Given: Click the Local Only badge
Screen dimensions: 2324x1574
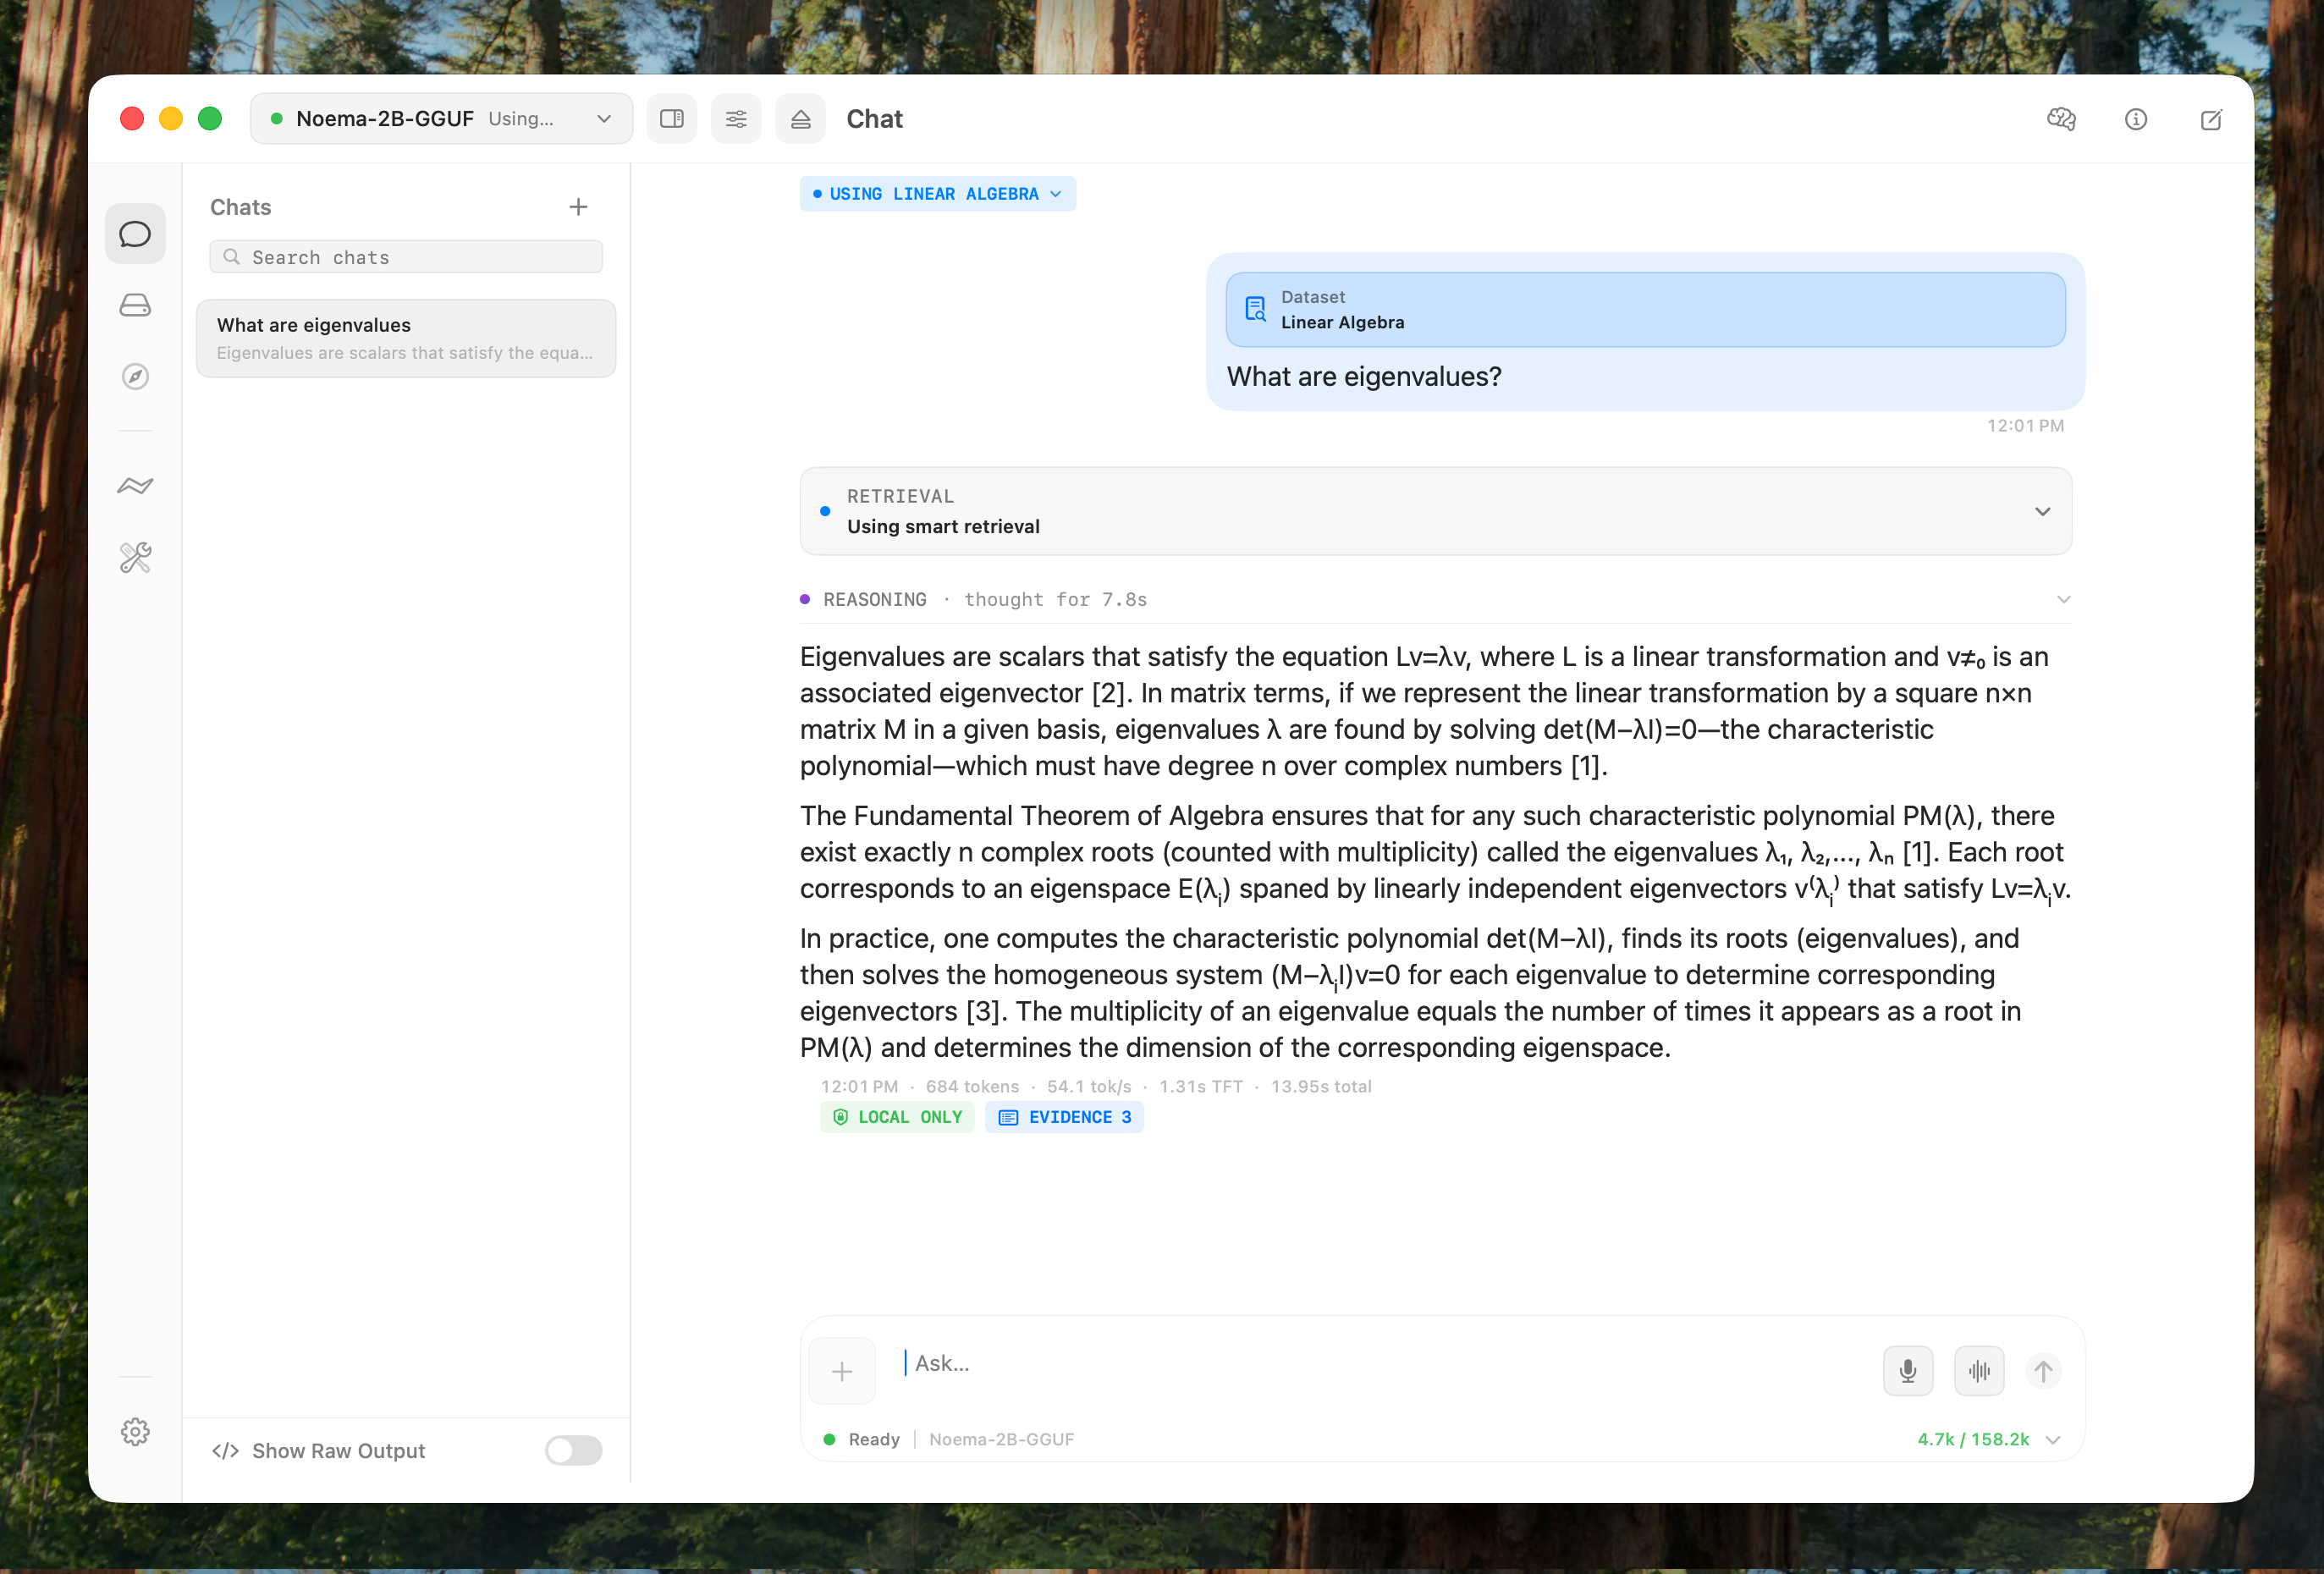Looking at the screenshot, I should tap(897, 1118).
